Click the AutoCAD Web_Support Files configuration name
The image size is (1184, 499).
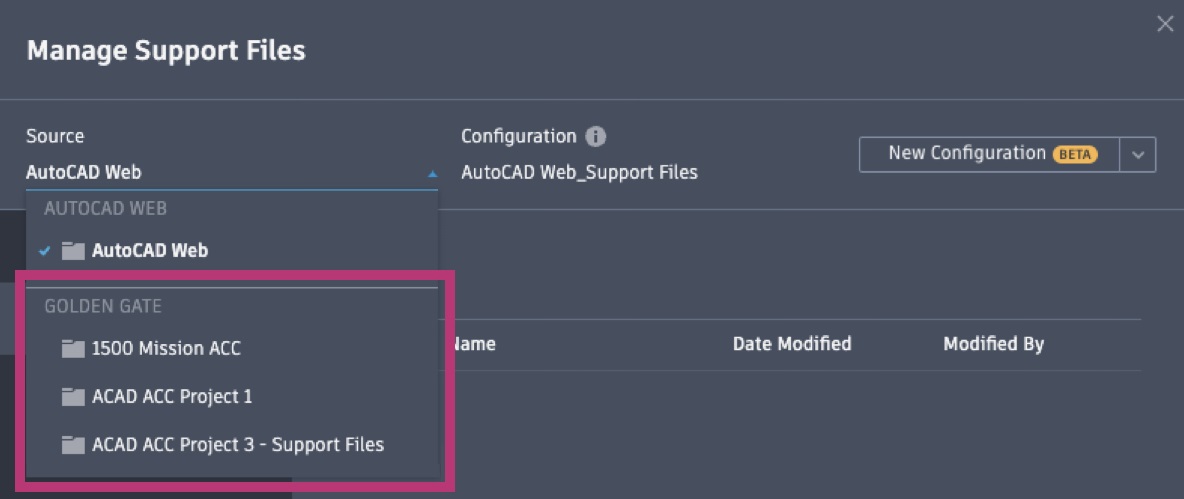click(x=579, y=172)
